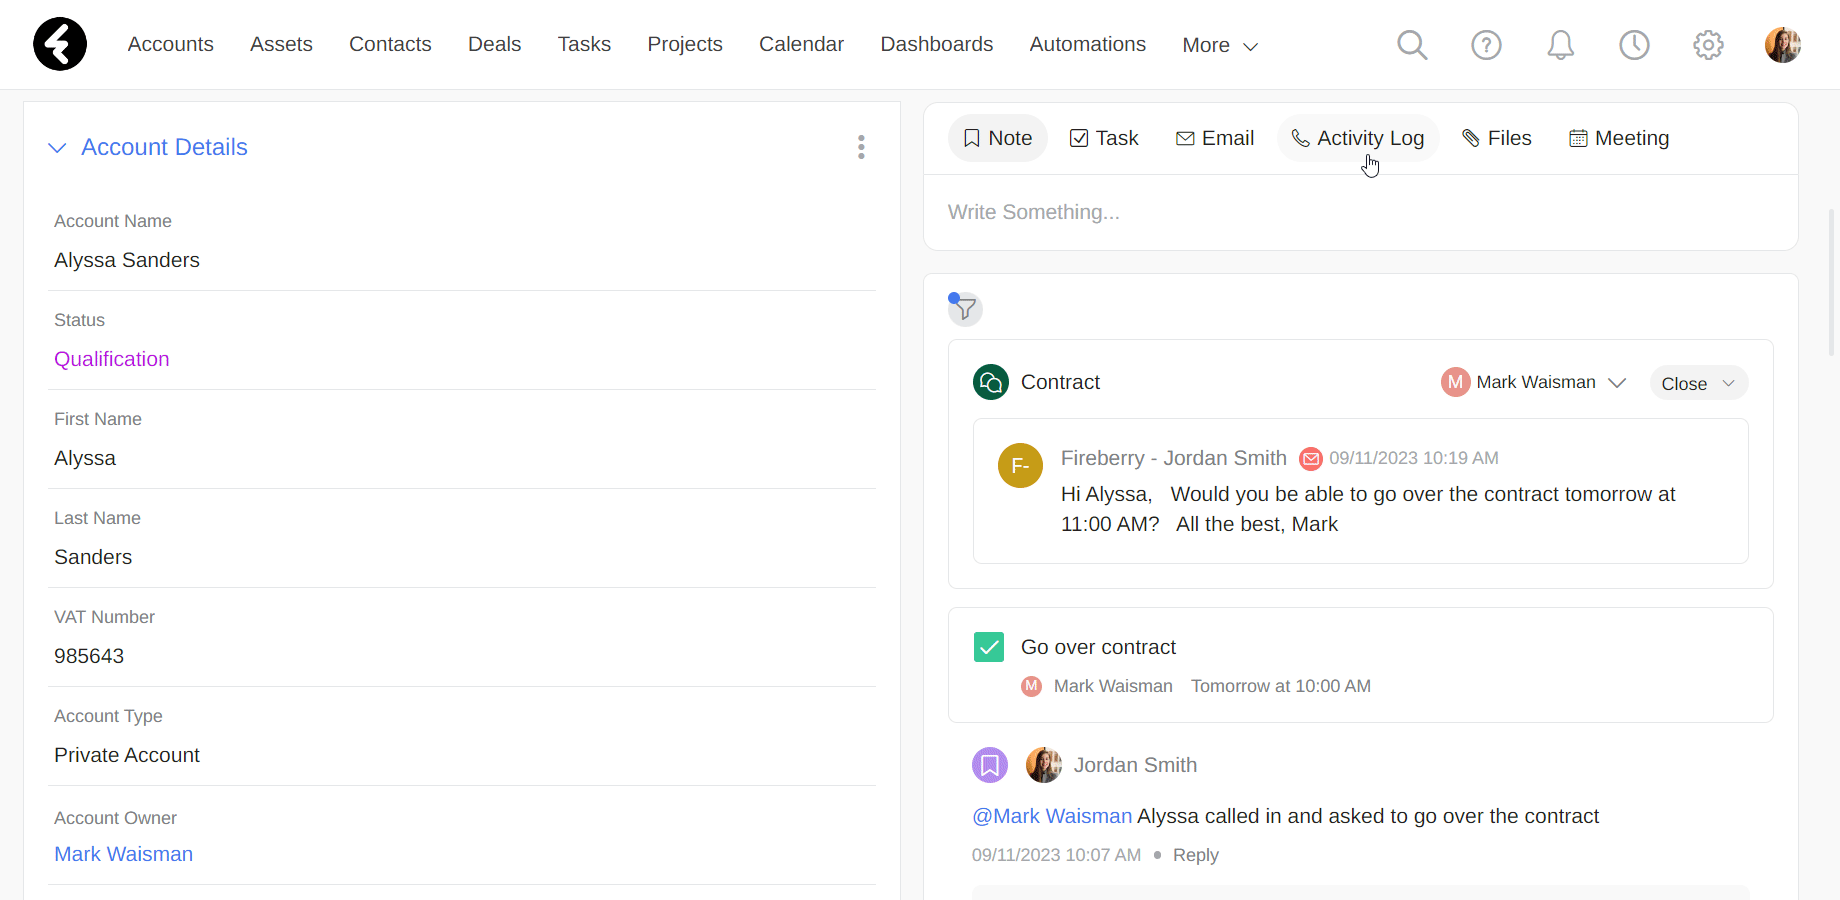Click the @Mark Waisman mention
Screen dimensions: 1840x900
coord(1052,816)
